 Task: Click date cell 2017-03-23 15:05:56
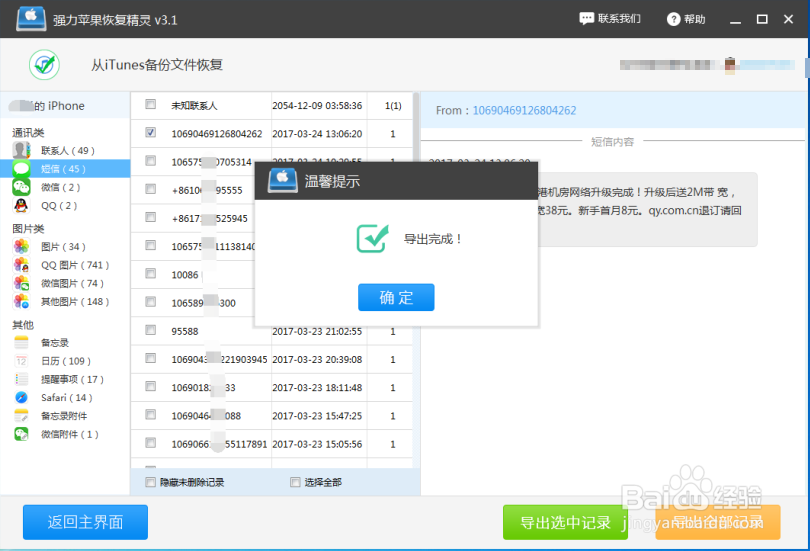(317, 444)
